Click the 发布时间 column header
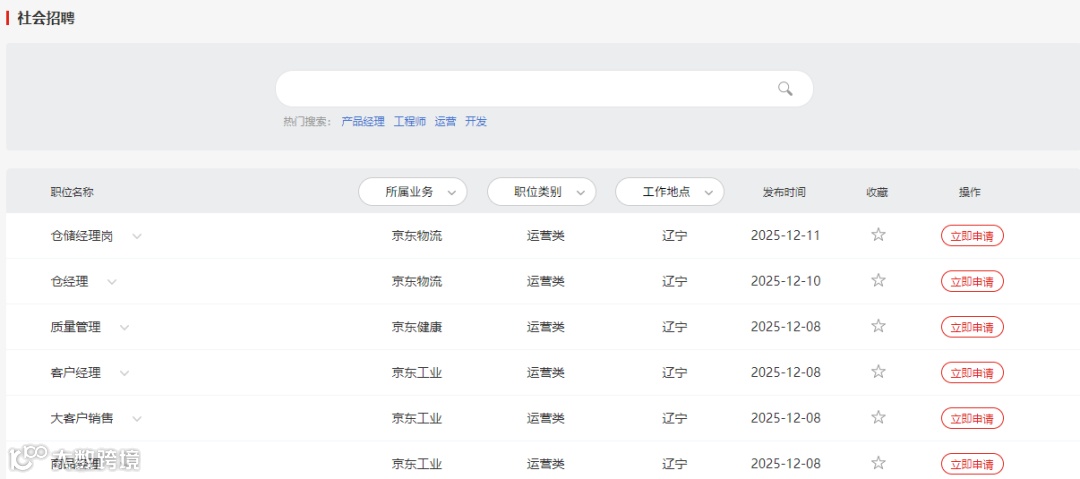Screen dimensions: 1080x479 click(784, 192)
